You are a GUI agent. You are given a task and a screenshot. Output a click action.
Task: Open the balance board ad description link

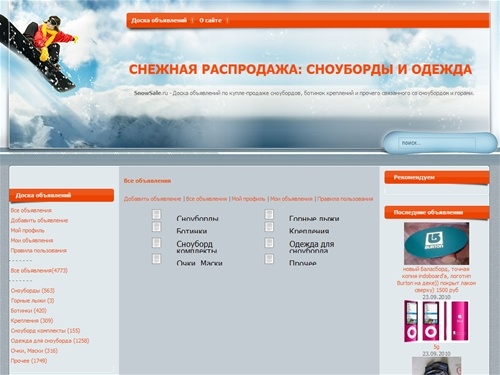[x=436, y=279]
